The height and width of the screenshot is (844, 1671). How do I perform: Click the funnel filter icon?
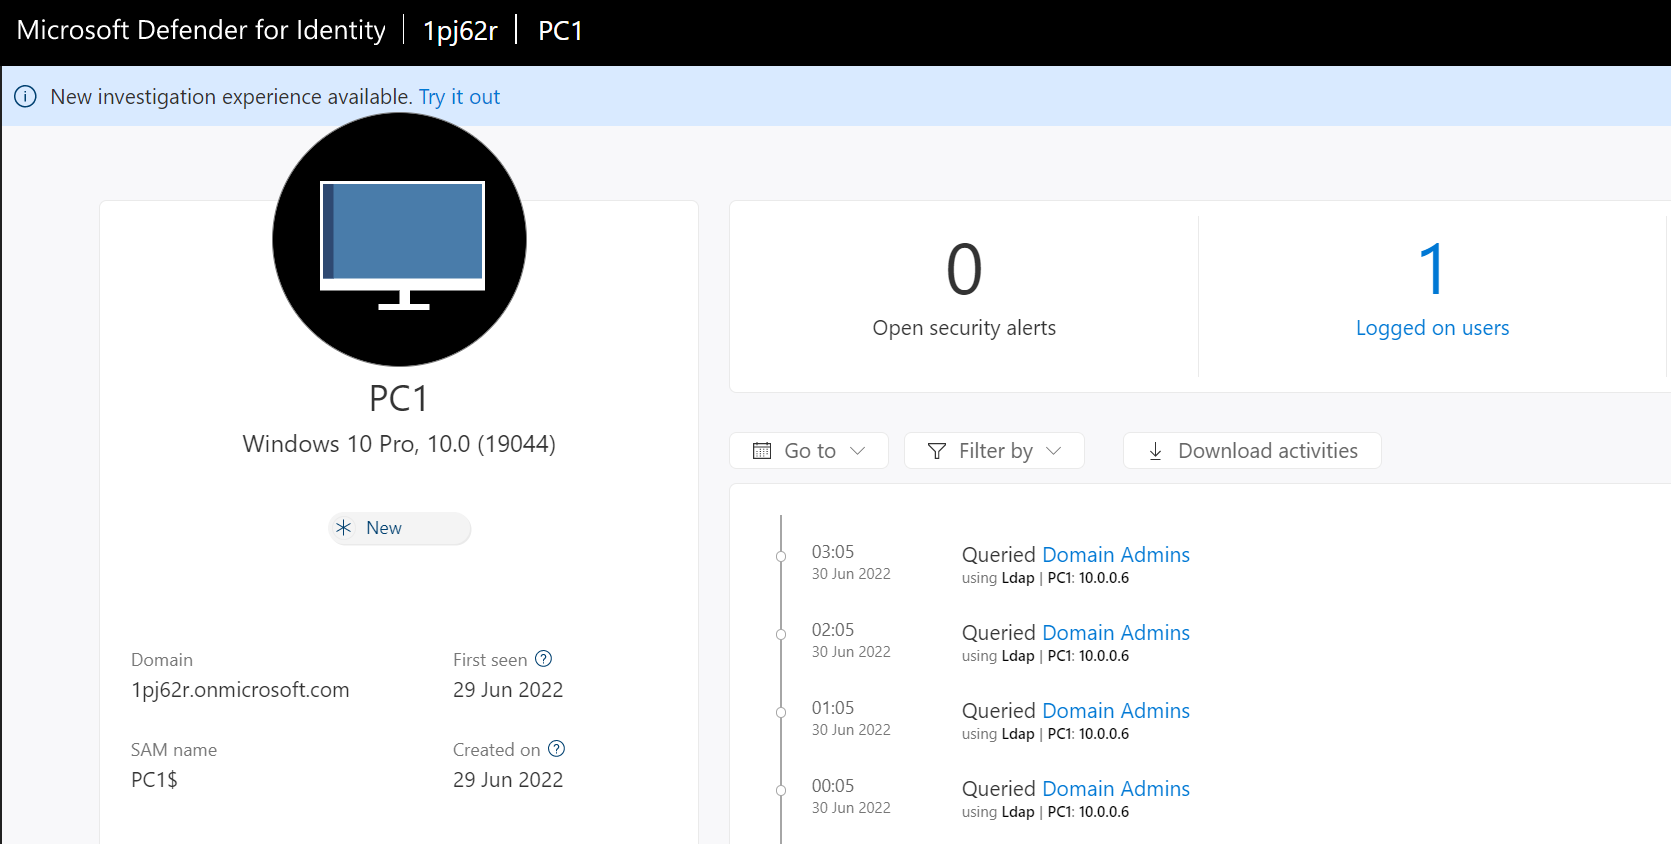[x=937, y=451]
